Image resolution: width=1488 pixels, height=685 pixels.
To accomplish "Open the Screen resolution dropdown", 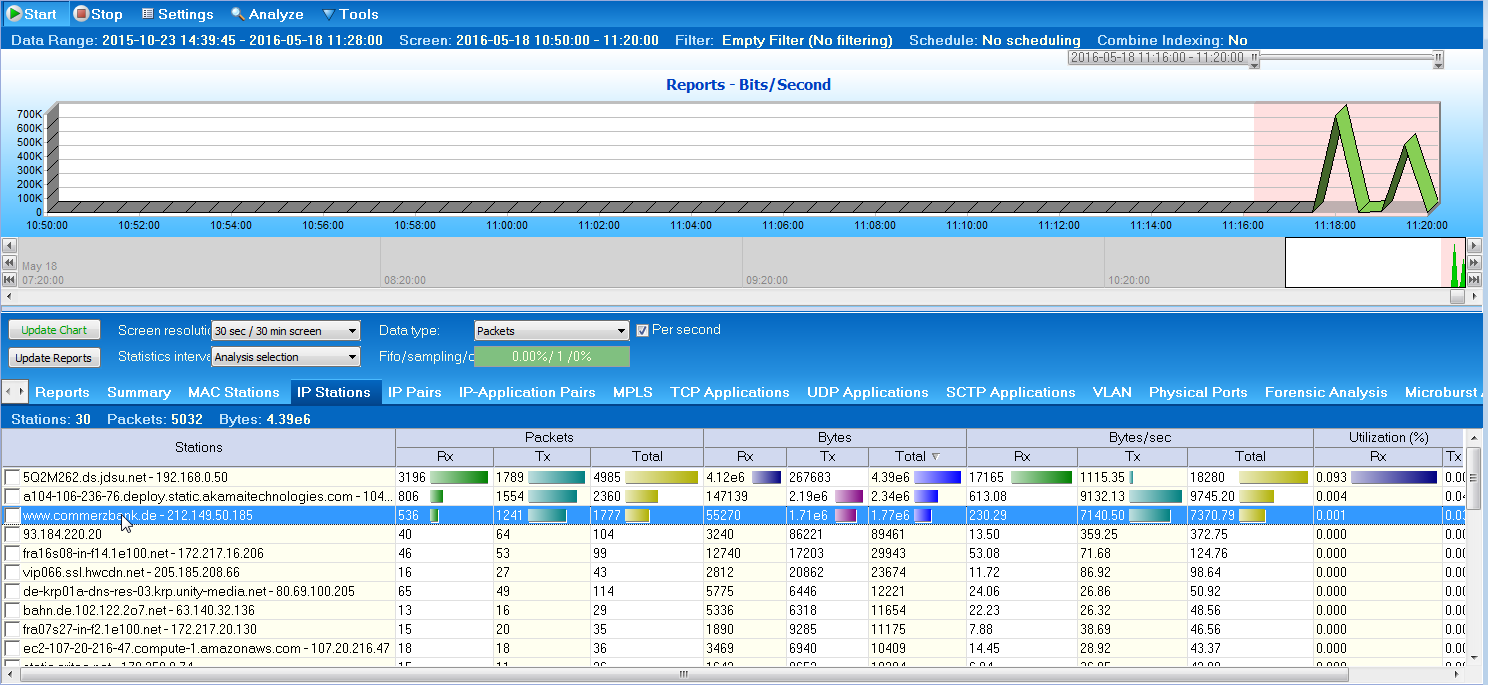I will tap(286, 331).
